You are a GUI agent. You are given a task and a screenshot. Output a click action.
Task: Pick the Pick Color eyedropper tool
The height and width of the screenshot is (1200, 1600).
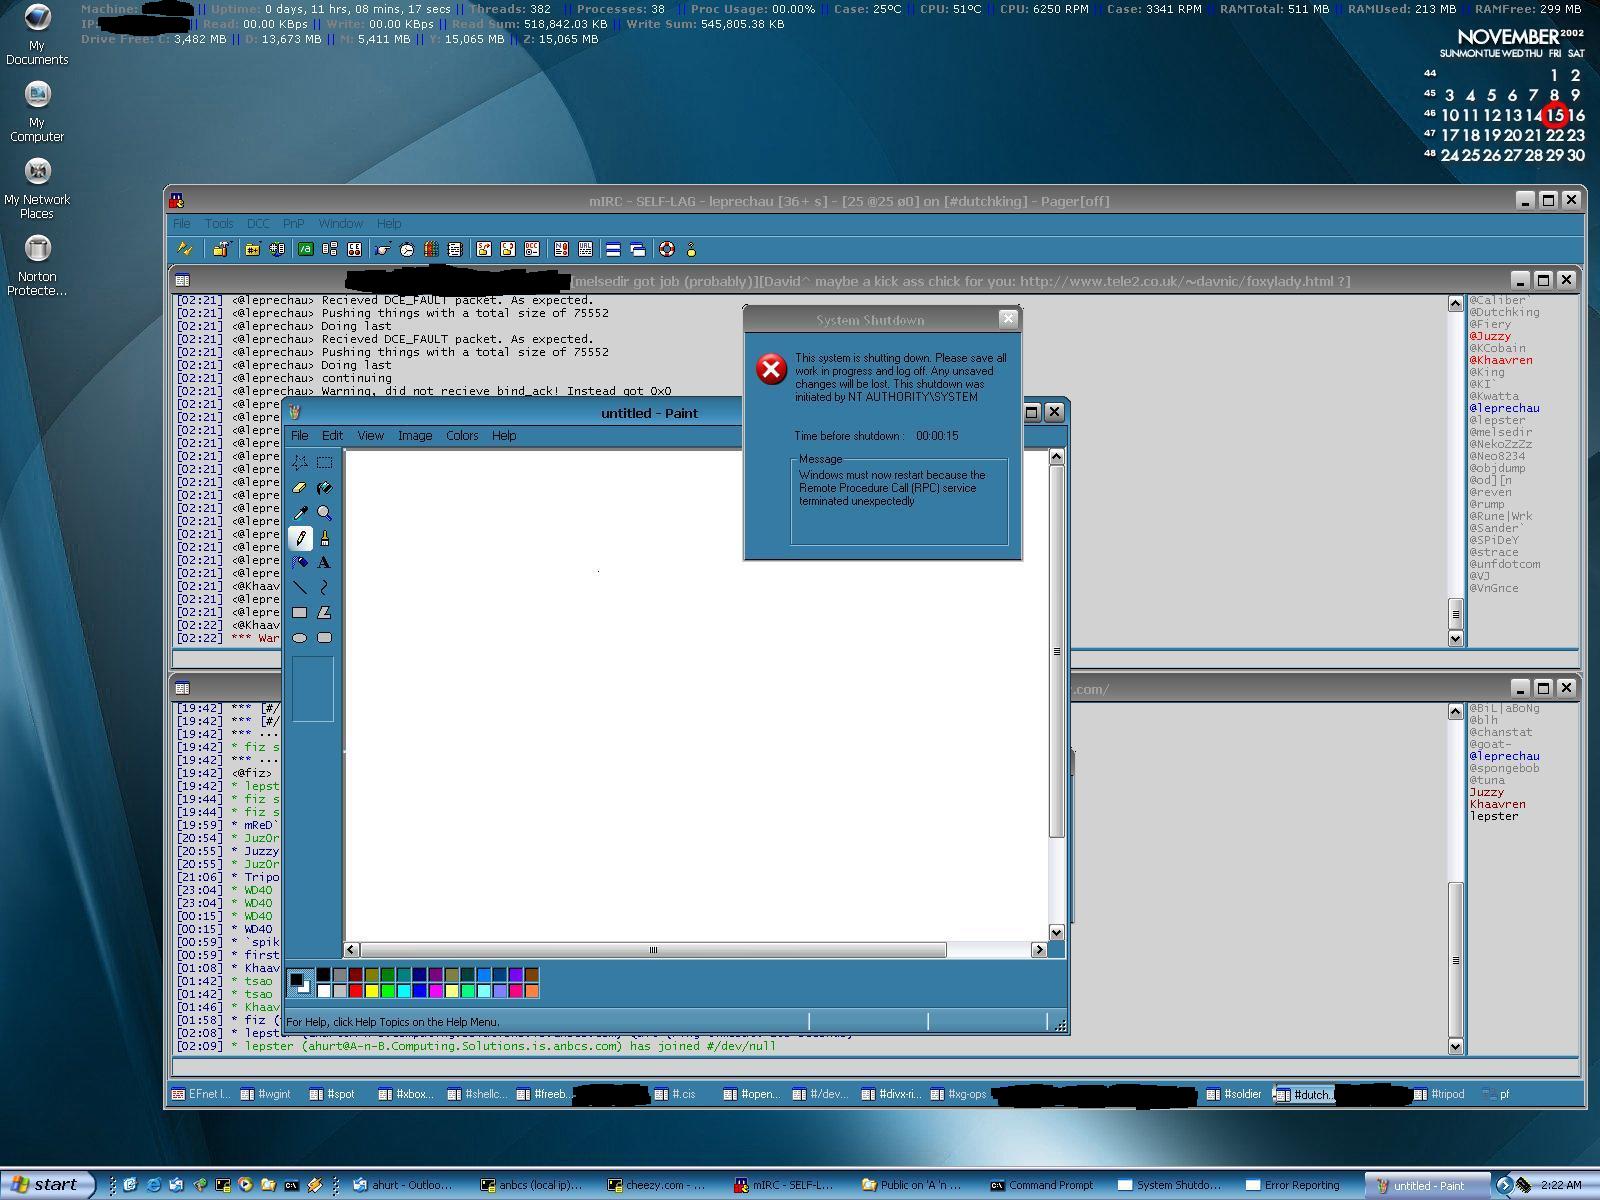299,513
